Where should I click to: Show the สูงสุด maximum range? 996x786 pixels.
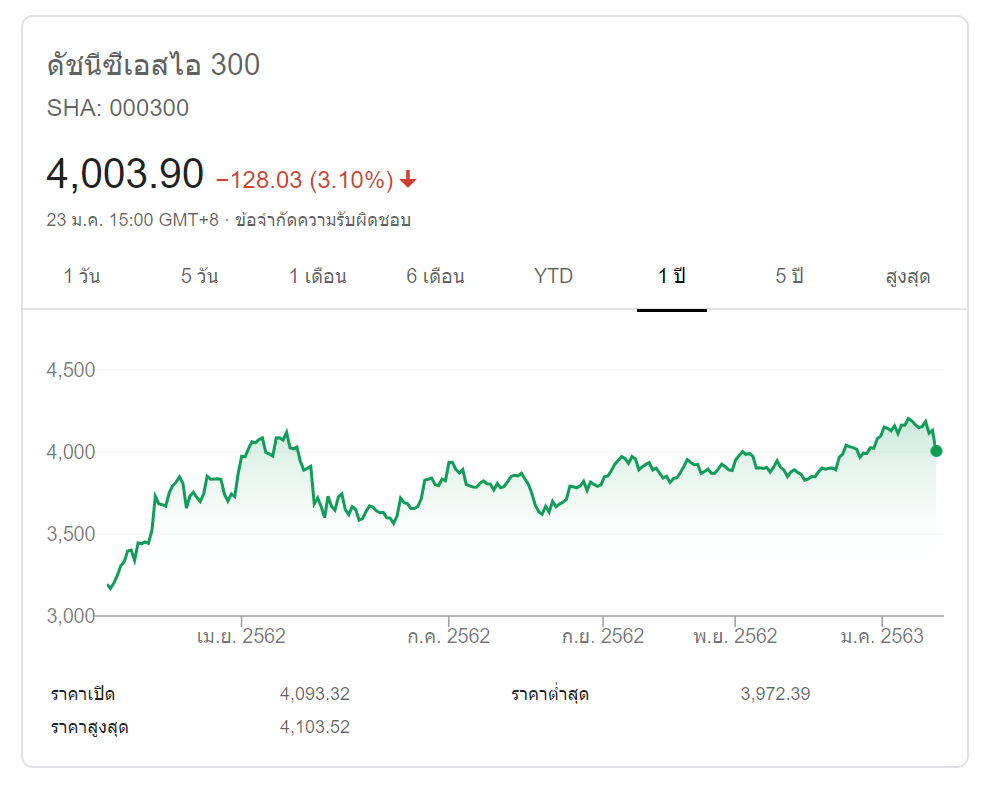pyautogui.click(x=908, y=277)
